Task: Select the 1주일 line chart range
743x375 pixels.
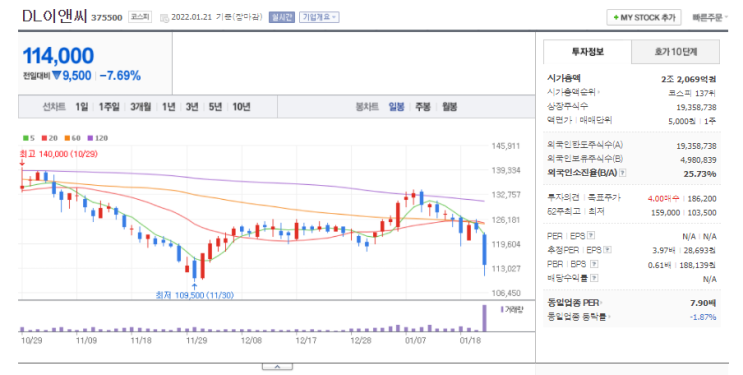Action: click(x=109, y=107)
